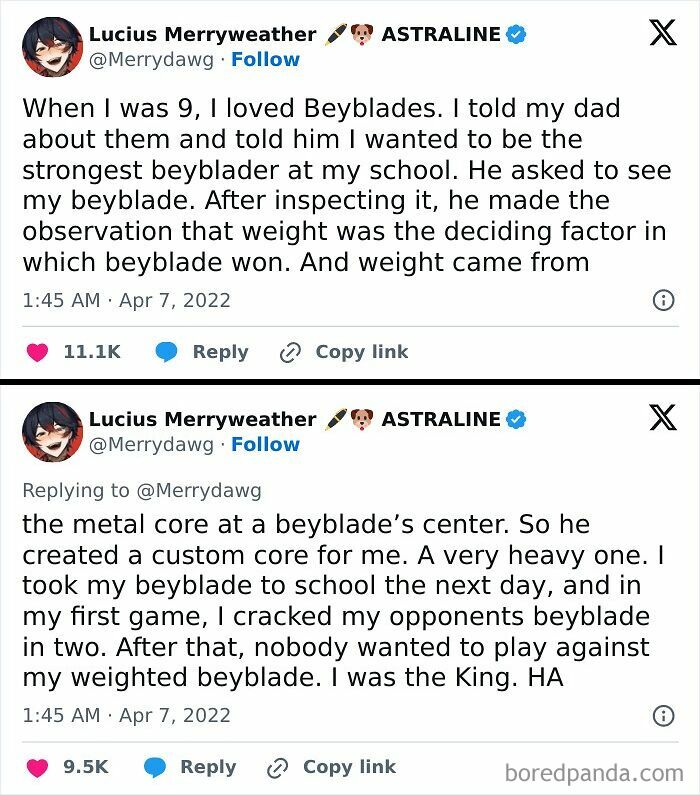
Task: Click the Lucius Merryweather name on first tweet
Action: 202,34
